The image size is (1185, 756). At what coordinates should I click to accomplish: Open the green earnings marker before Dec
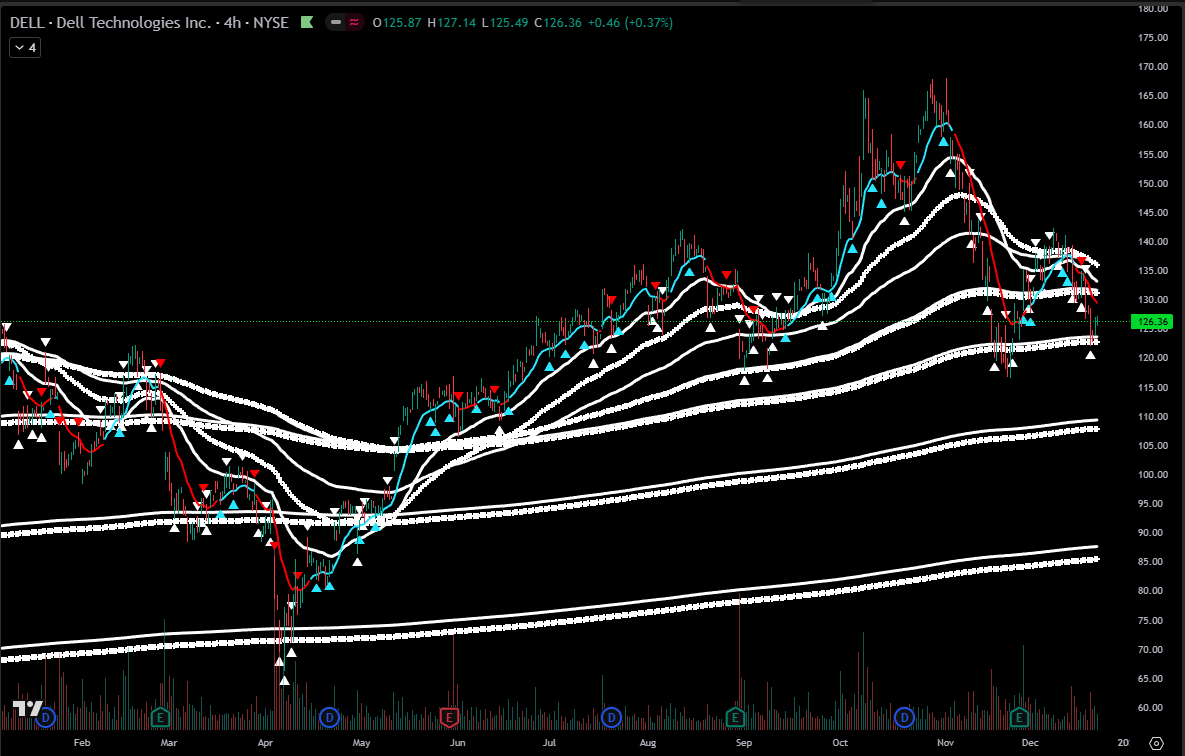(x=1019, y=717)
